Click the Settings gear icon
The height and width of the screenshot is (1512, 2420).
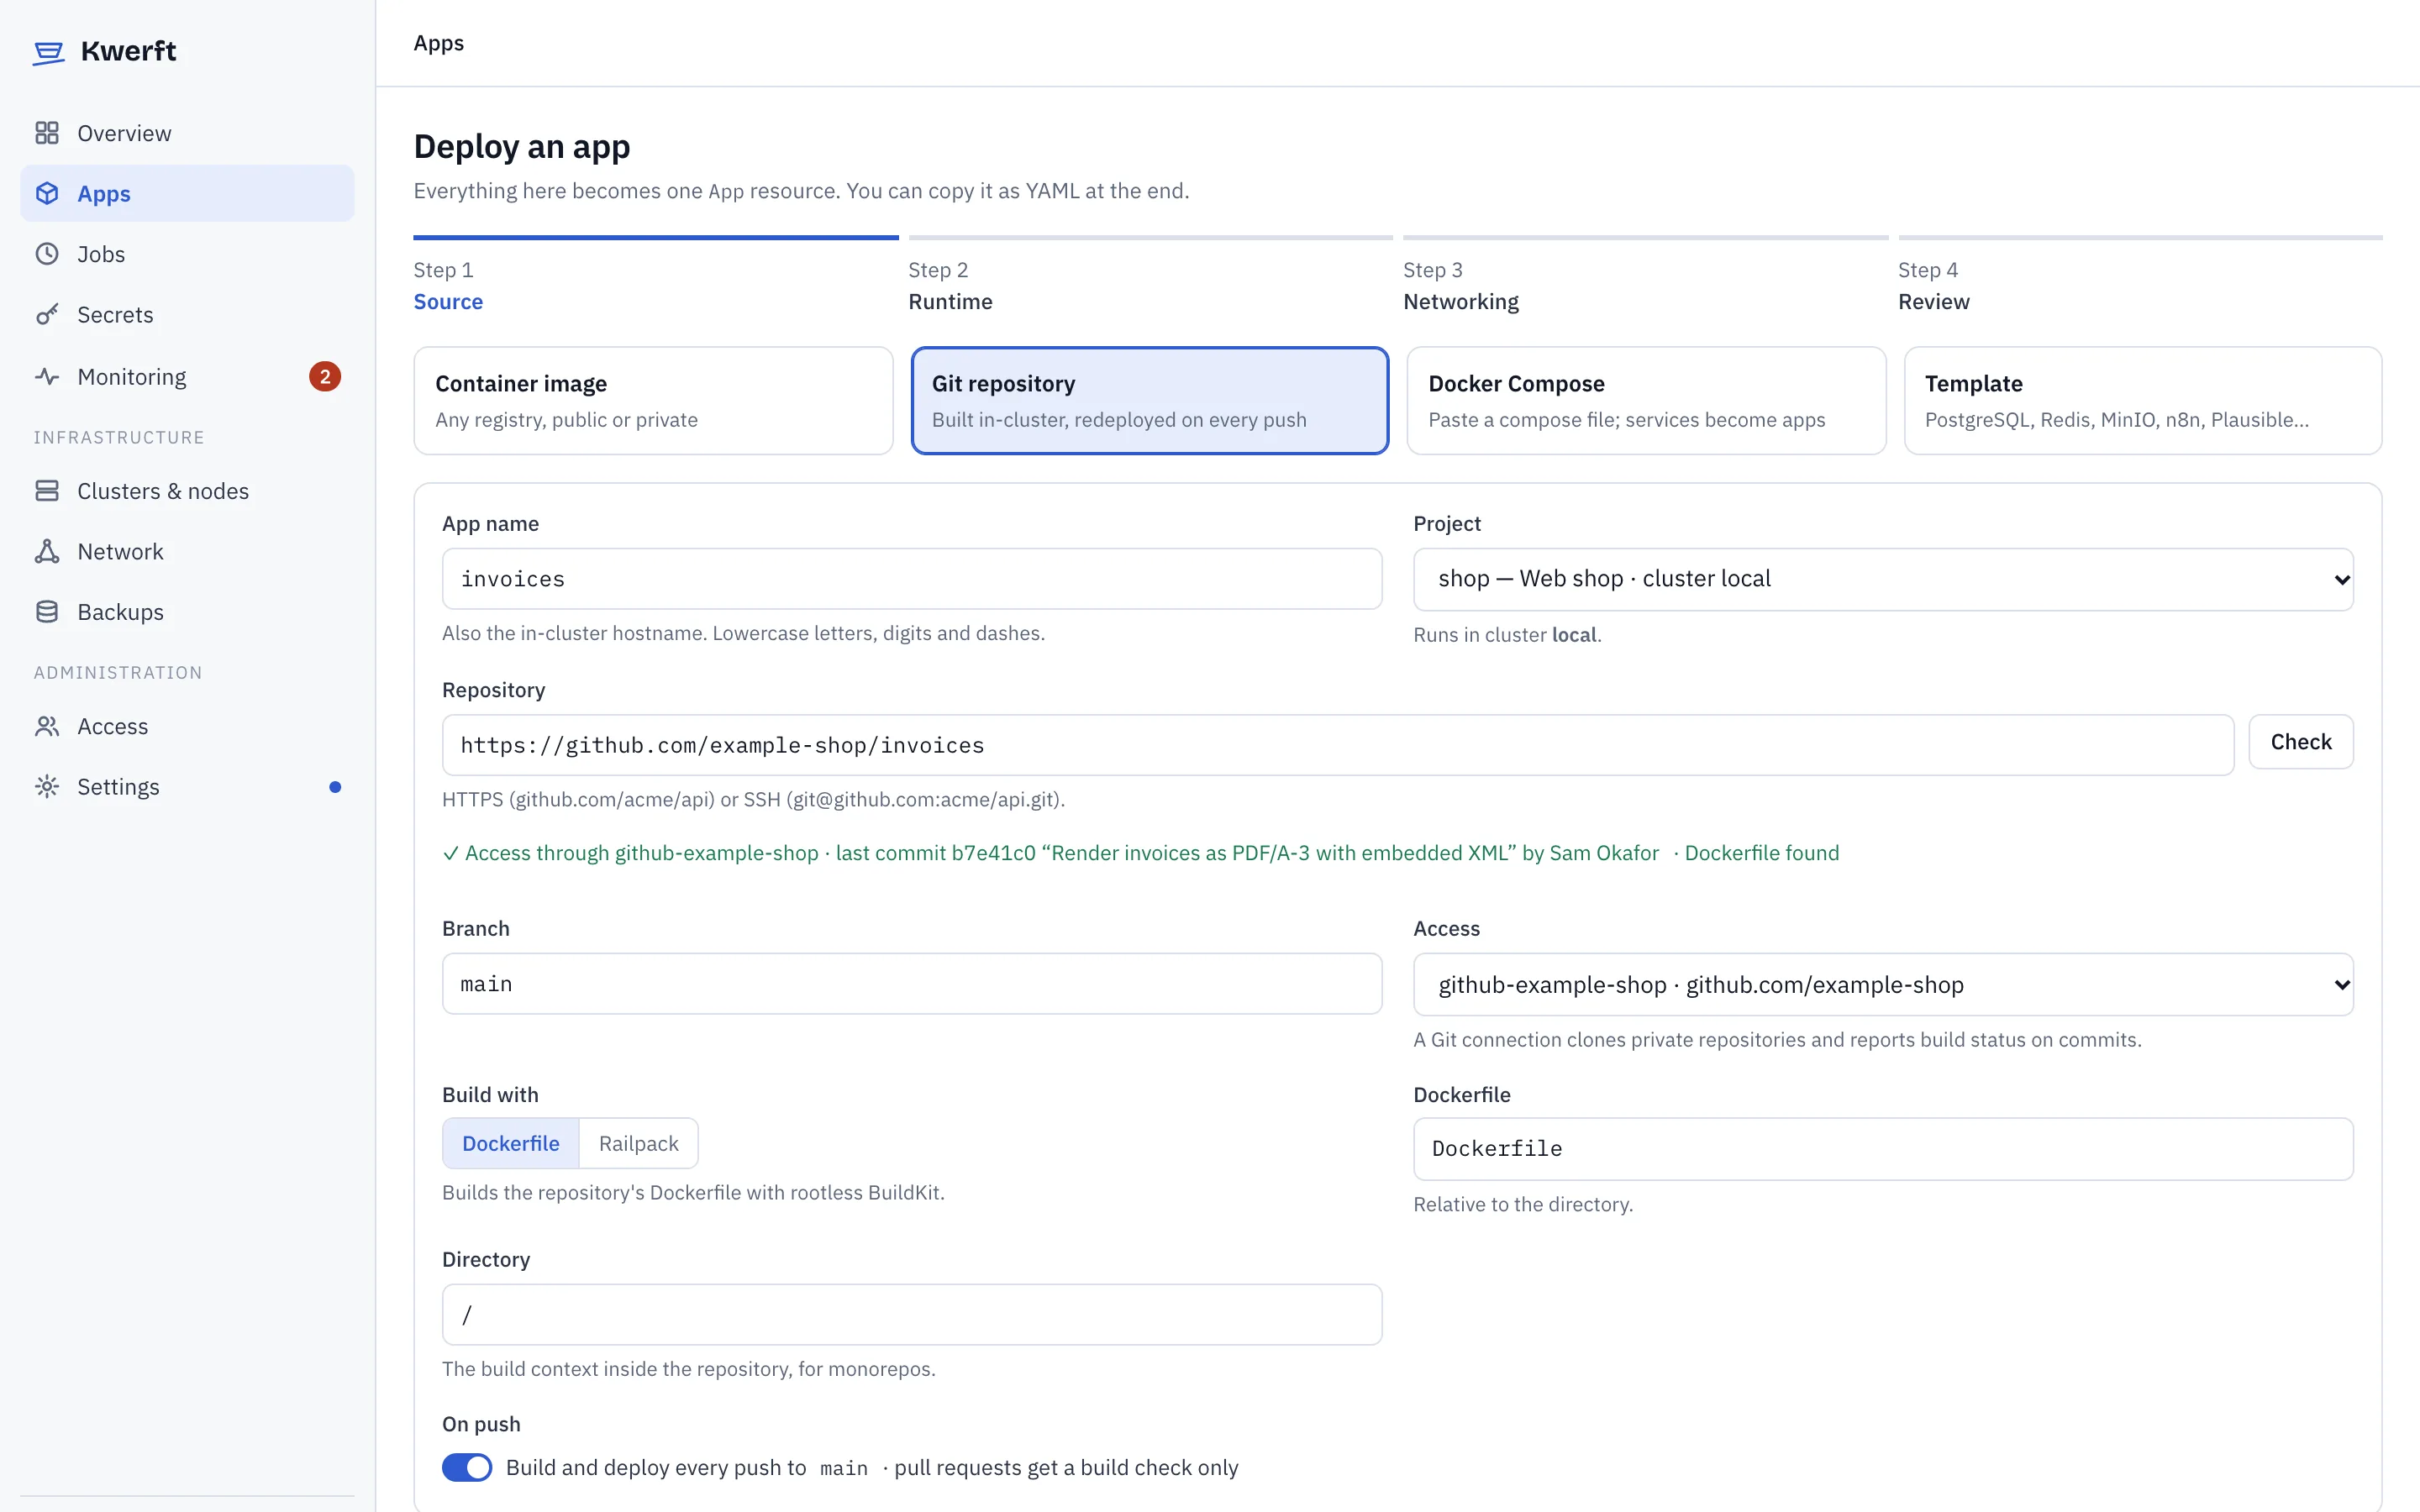(47, 787)
